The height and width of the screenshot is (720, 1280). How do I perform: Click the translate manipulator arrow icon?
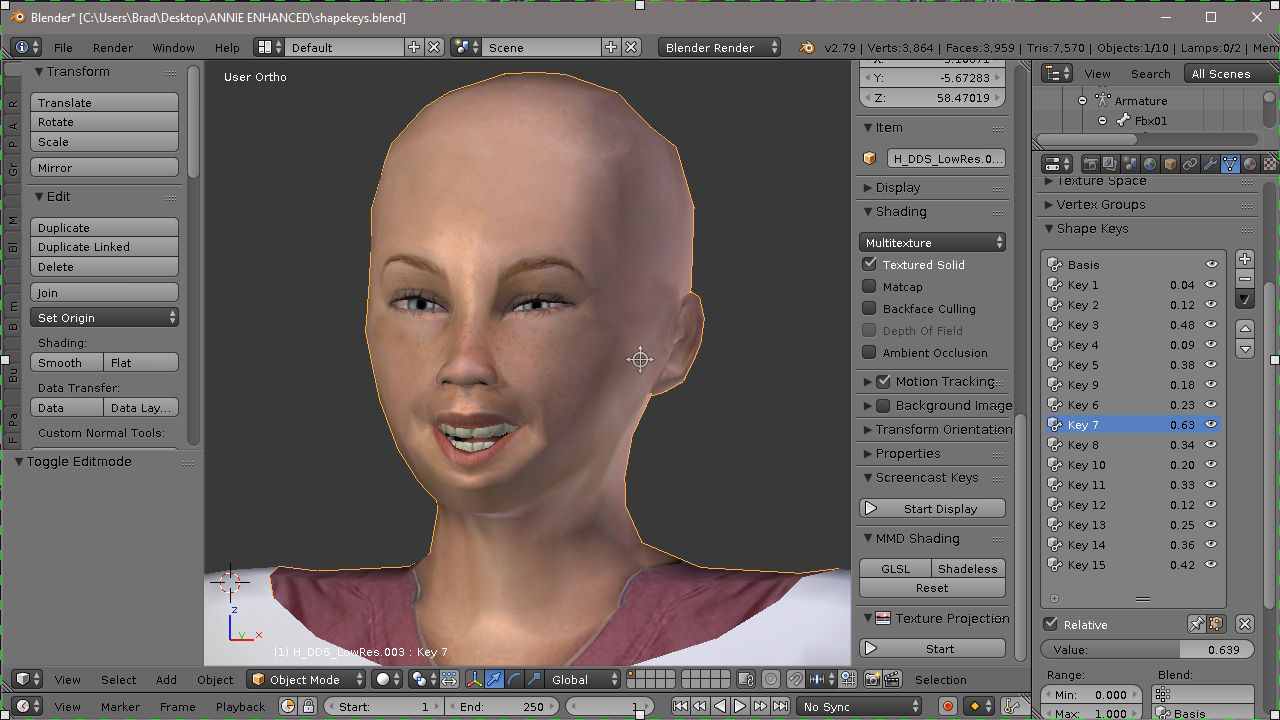click(494, 680)
